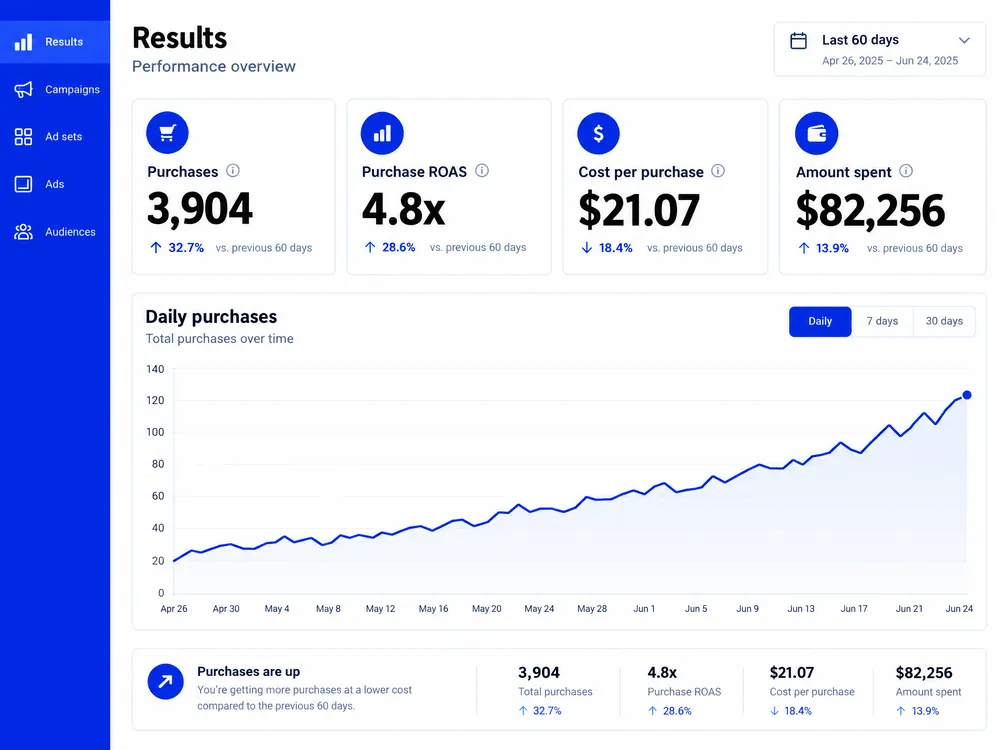Switch chart to Daily view
1000x750 pixels.
[820, 321]
